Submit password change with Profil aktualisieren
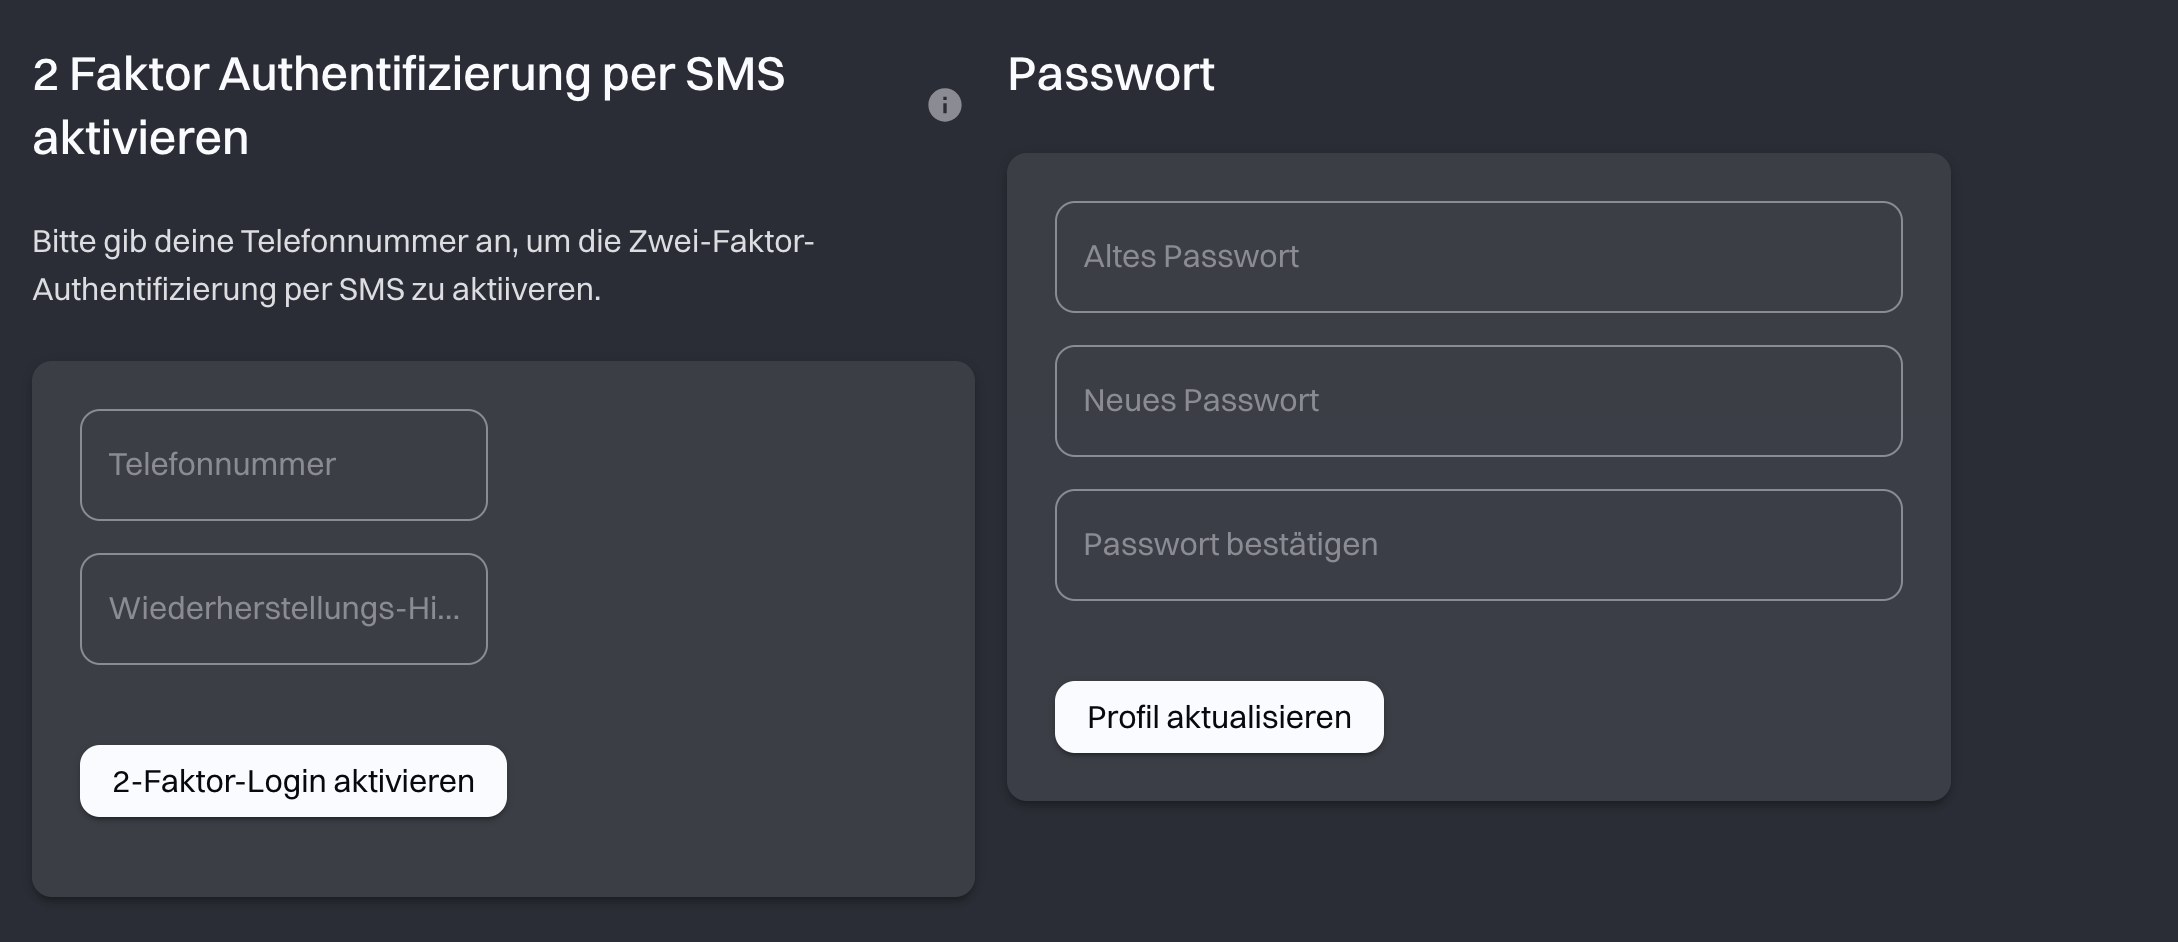 pos(1218,717)
